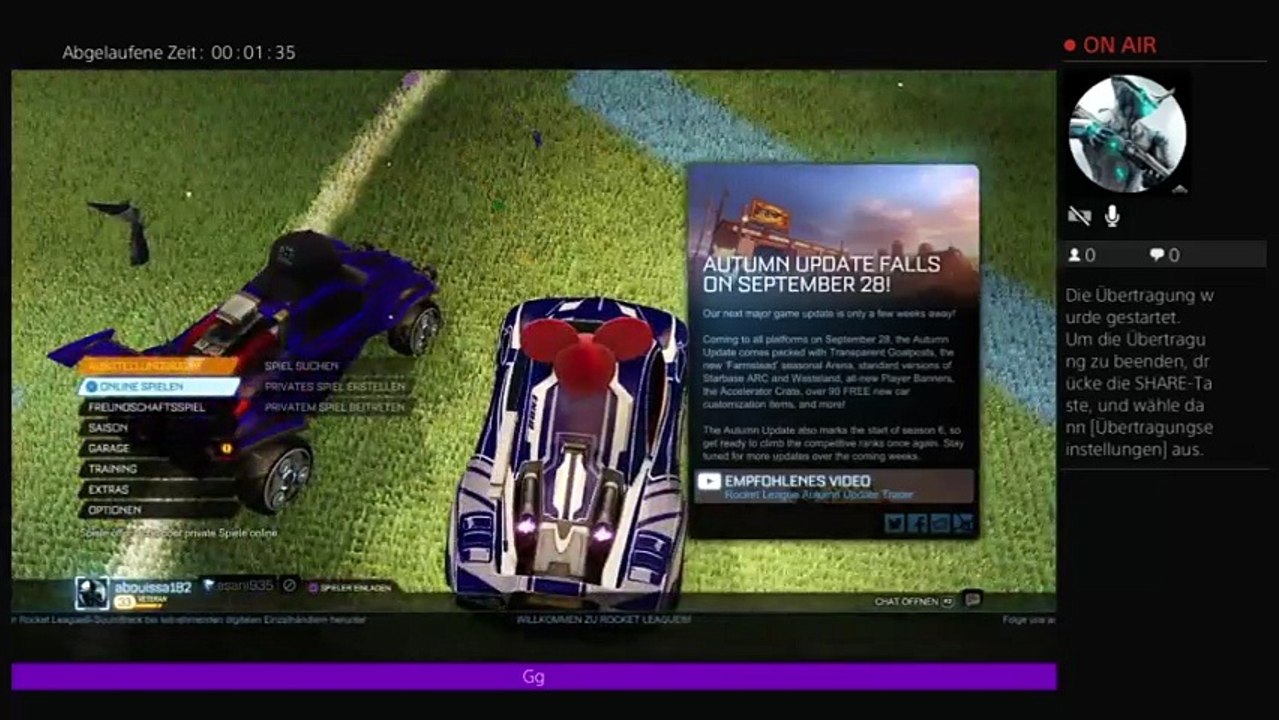Click the Abgelaufene Zeit timer text
The width and height of the screenshot is (1279, 720).
coord(179,52)
